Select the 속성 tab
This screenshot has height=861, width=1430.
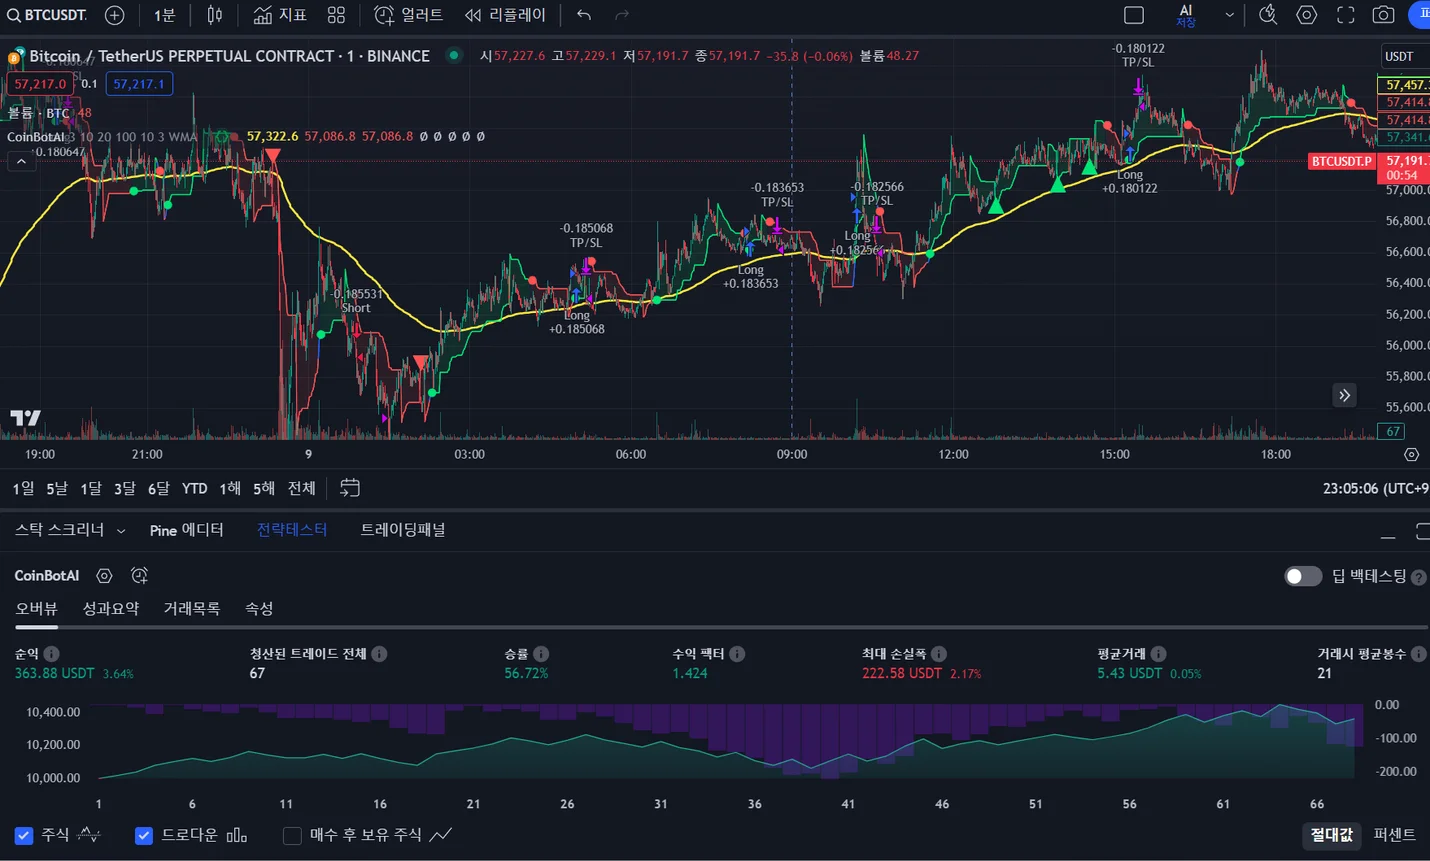(x=259, y=608)
